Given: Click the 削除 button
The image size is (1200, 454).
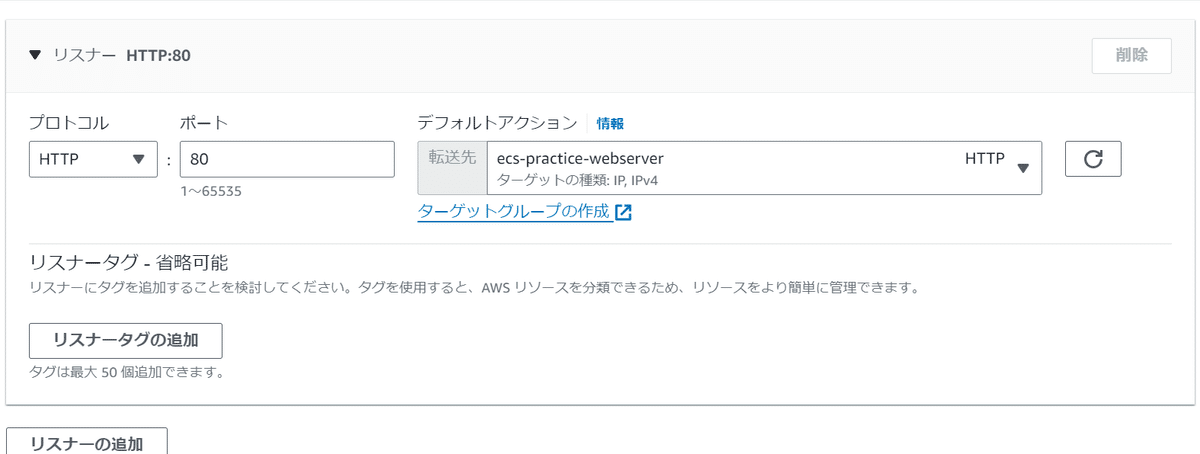Looking at the screenshot, I should [1131, 55].
